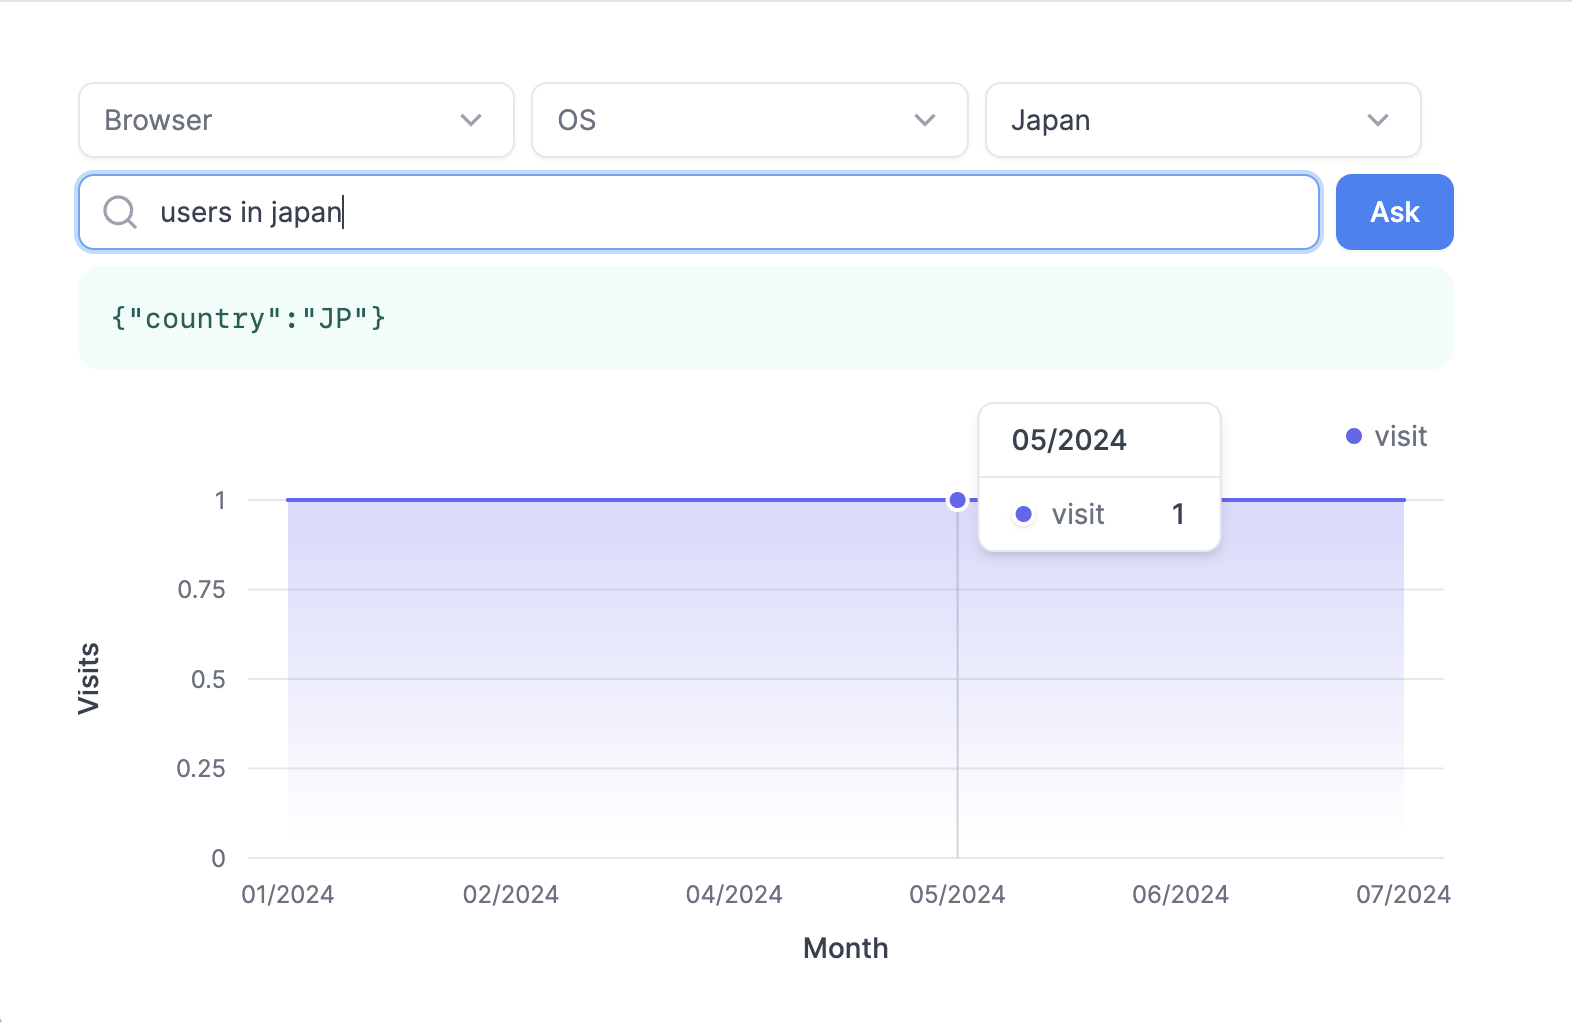The image size is (1572, 1022).
Task: Toggle the visit series in chart legend
Action: 1387,436
